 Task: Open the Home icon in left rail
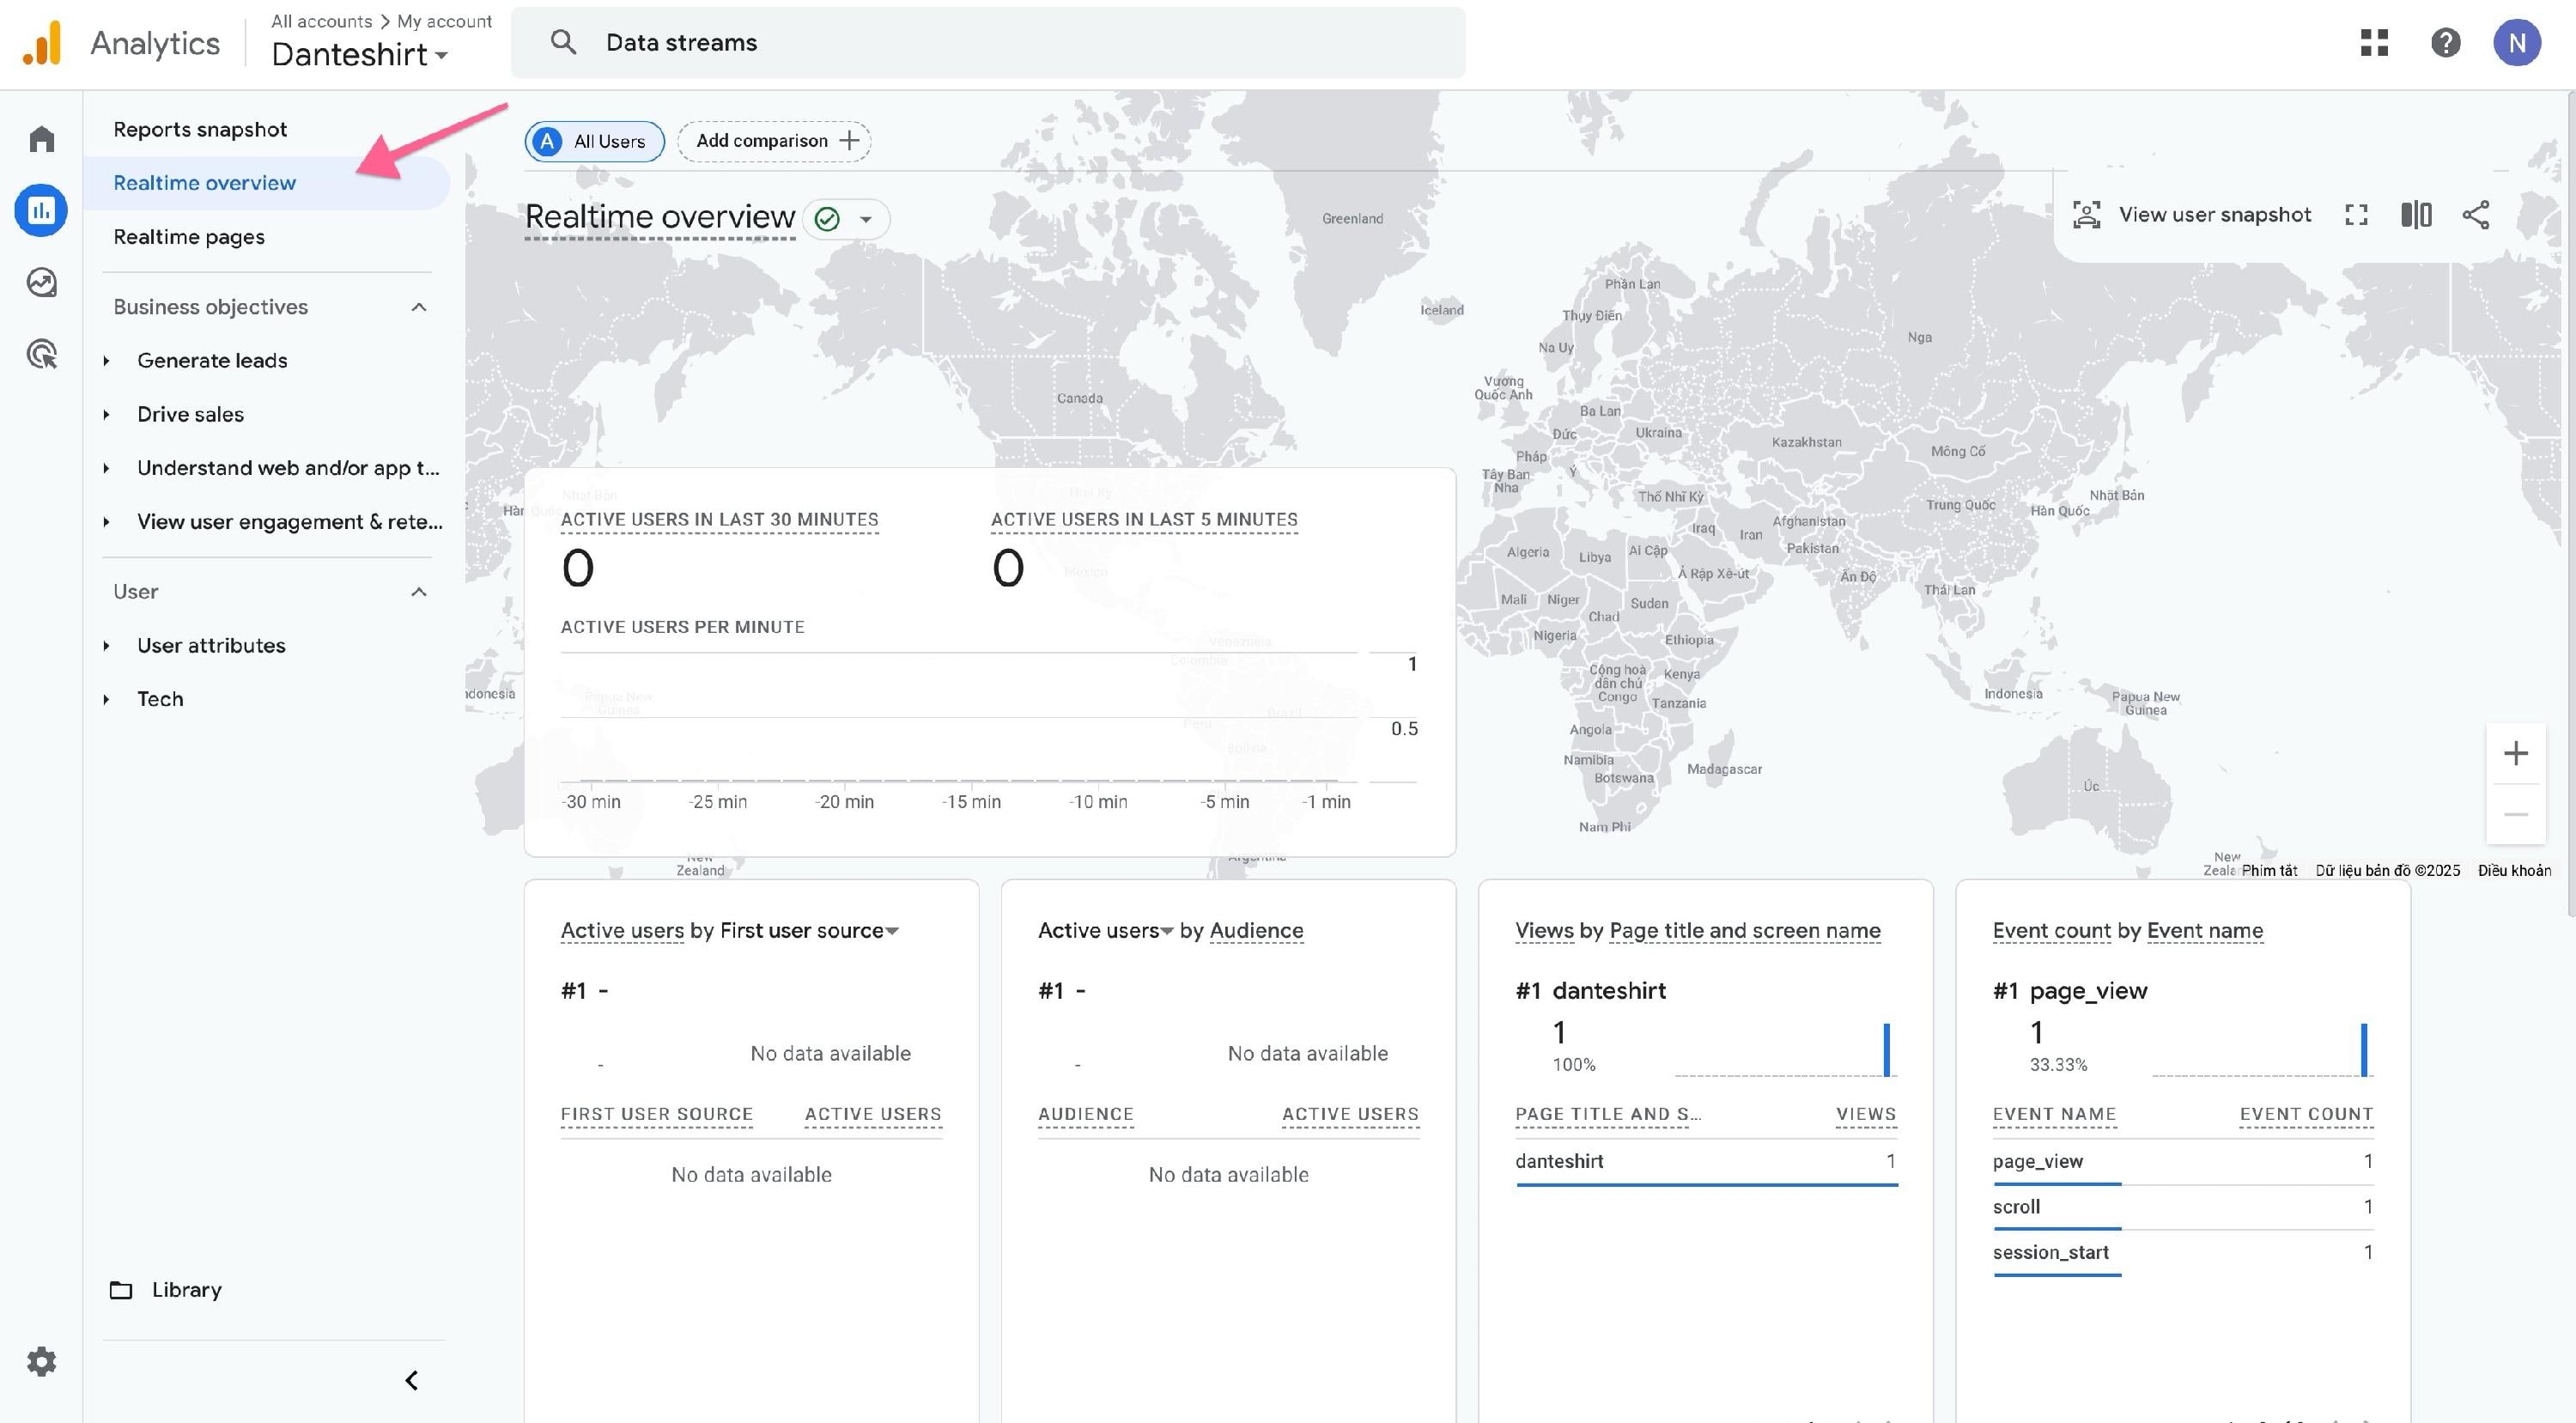point(41,138)
